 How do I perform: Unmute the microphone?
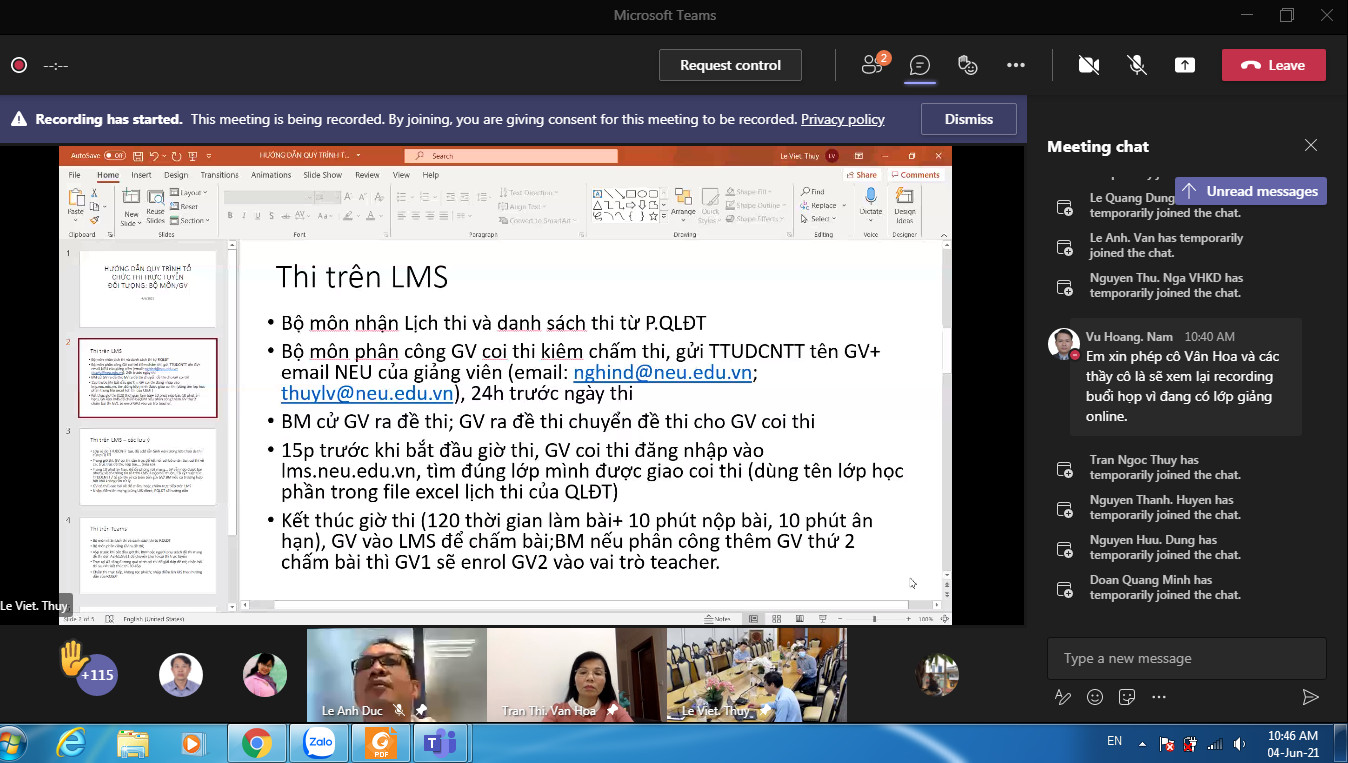1137,65
